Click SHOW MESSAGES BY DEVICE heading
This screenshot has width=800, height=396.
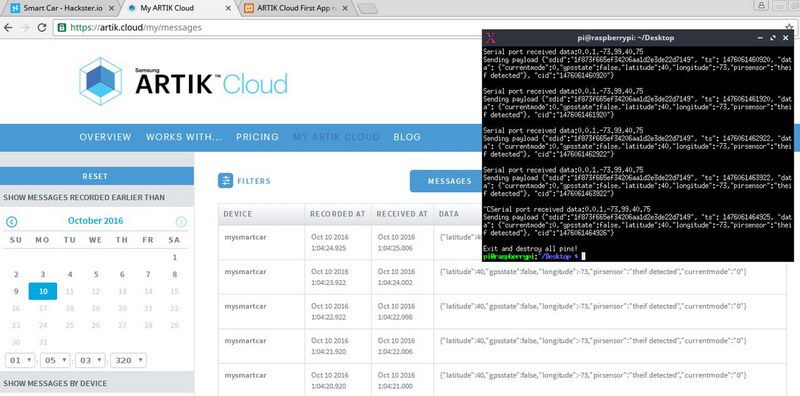click(x=55, y=383)
